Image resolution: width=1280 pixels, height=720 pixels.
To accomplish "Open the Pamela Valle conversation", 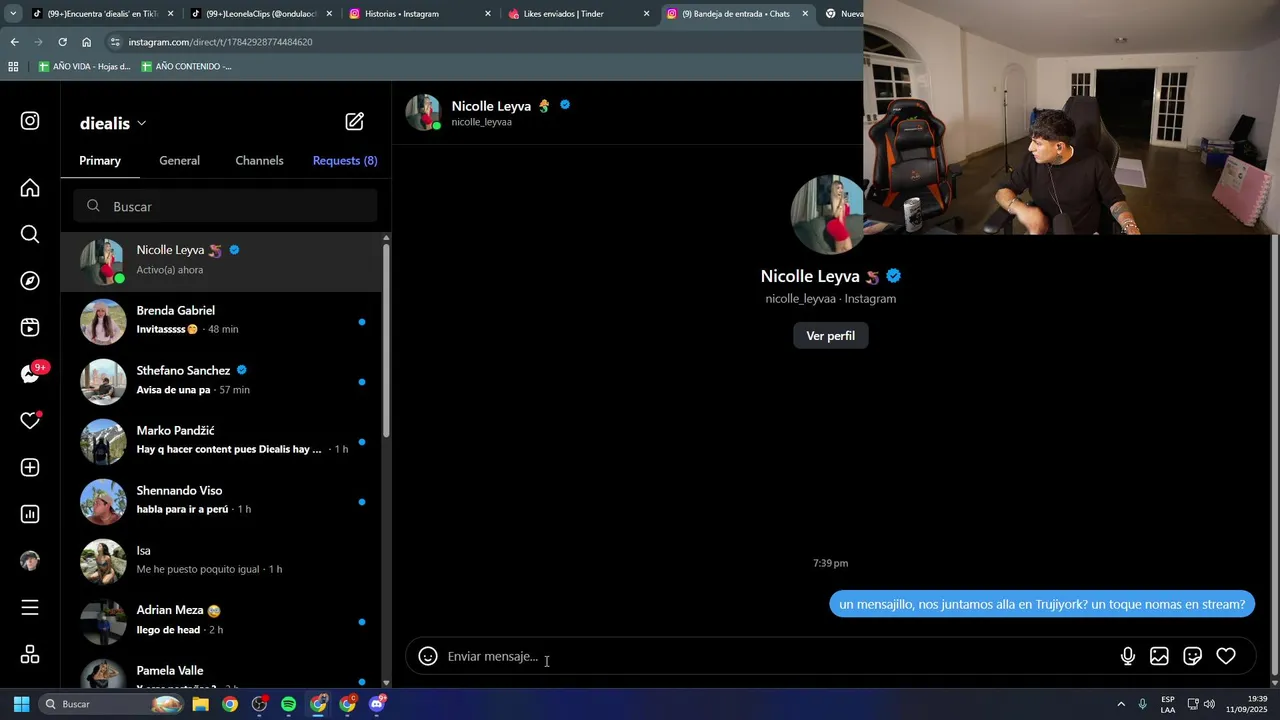I will click(x=221, y=670).
